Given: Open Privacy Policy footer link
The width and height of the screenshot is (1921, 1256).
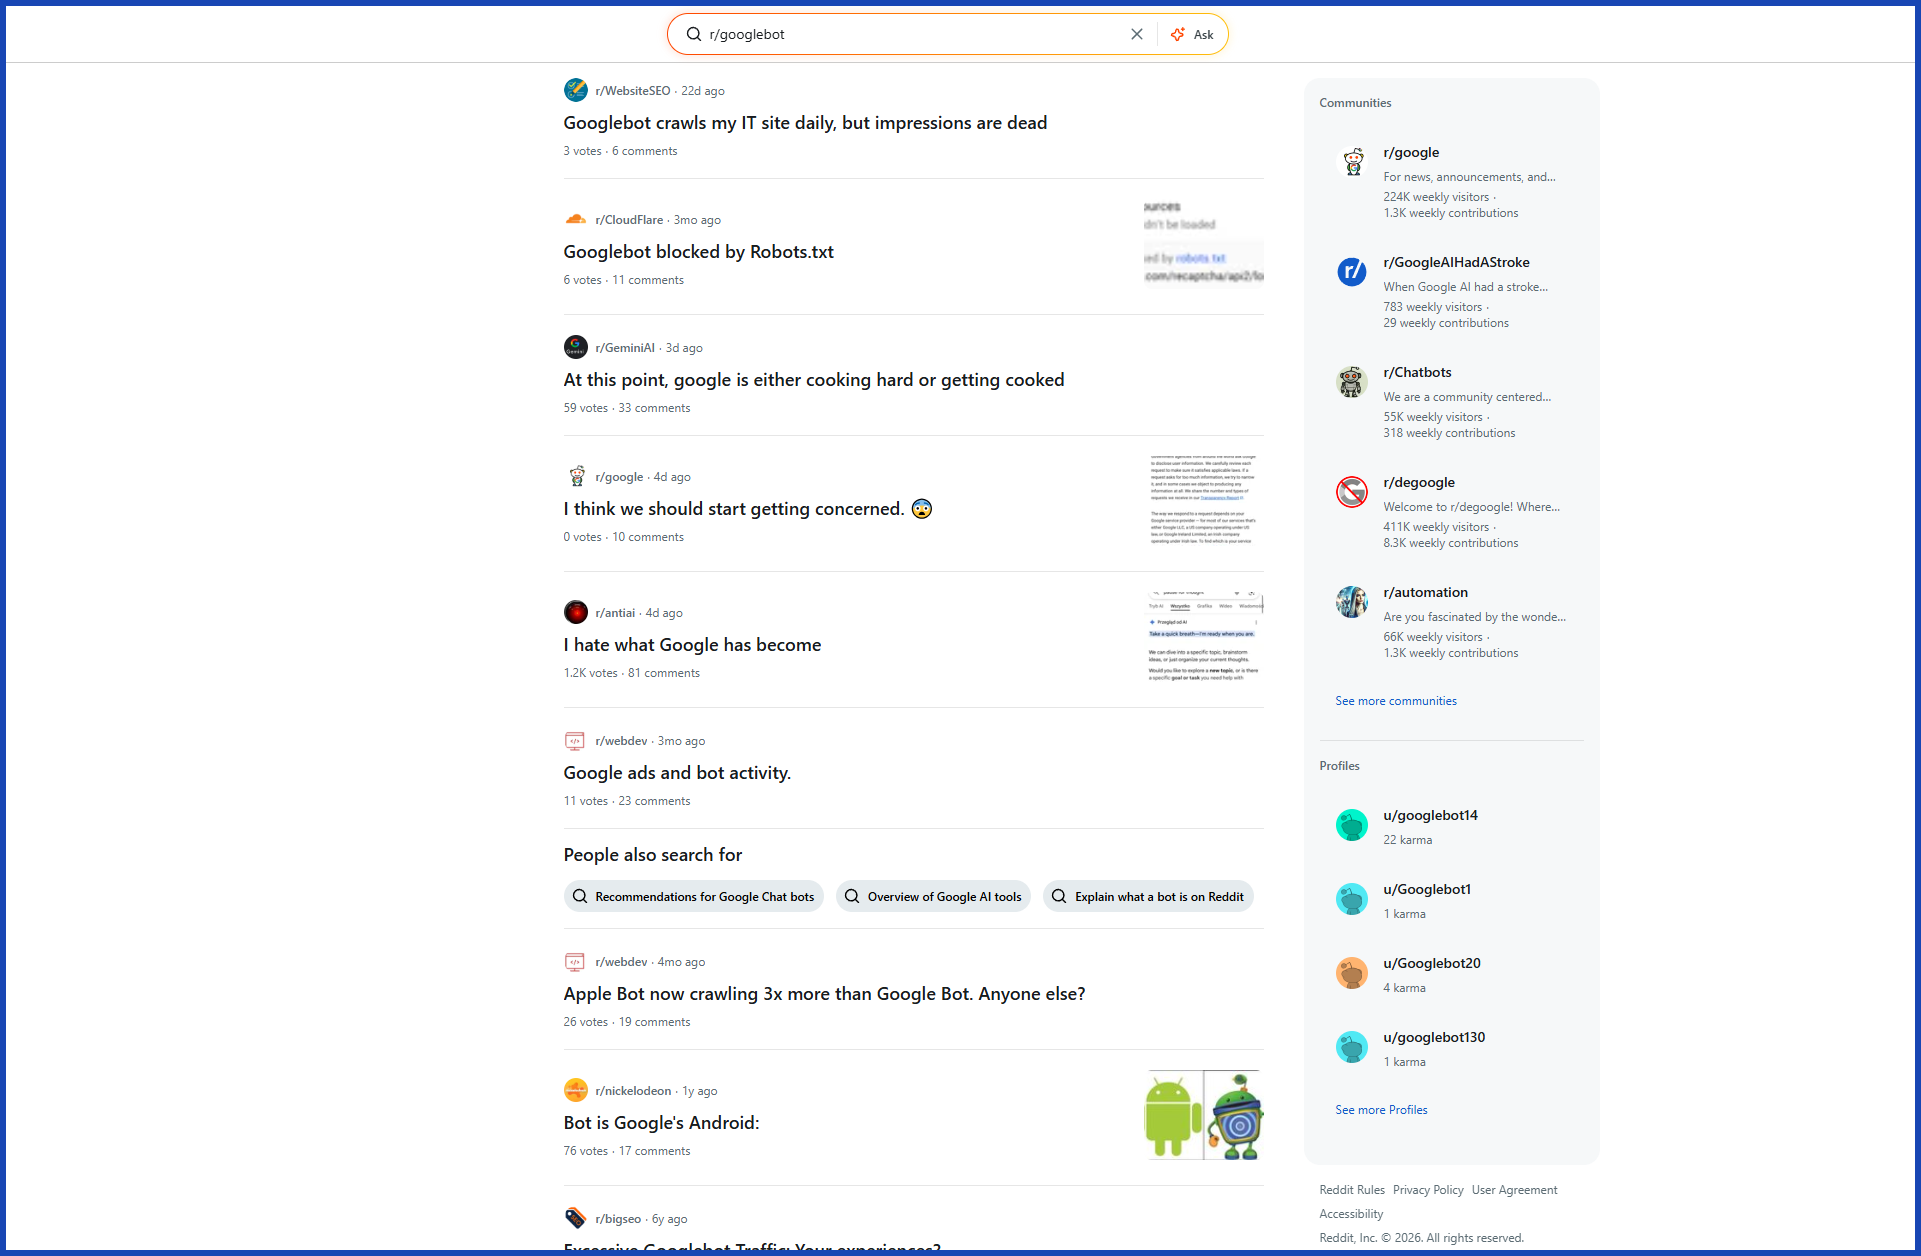Looking at the screenshot, I should coord(1428,1190).
